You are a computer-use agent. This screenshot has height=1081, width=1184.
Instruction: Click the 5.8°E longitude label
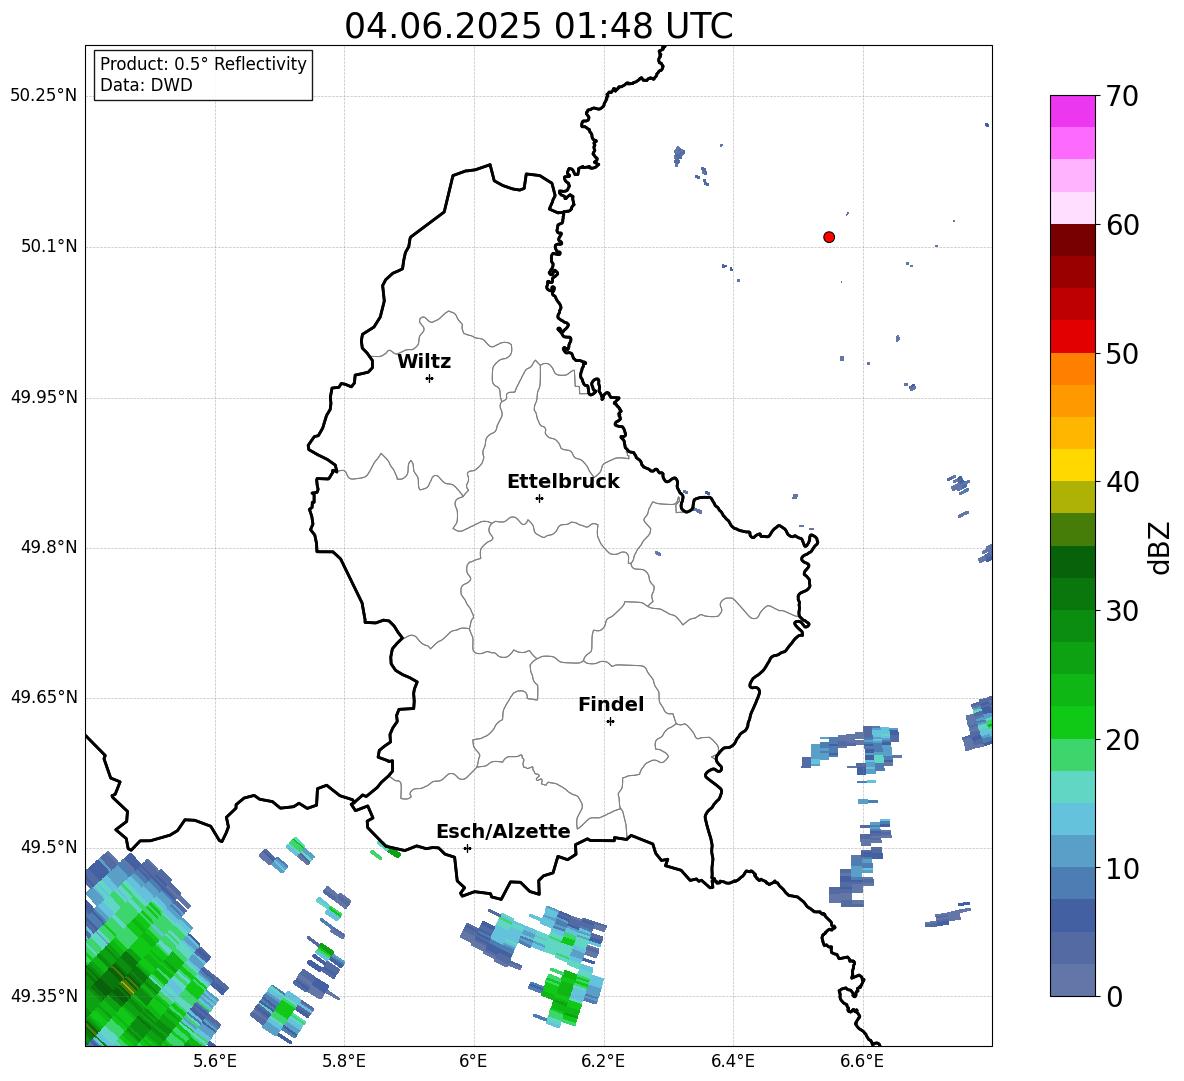[344, 1061]
